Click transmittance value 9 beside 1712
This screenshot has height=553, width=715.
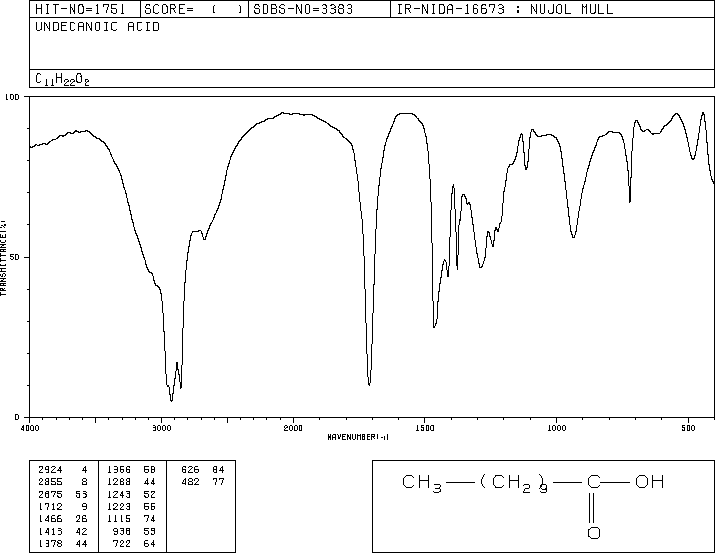[x=84, y=506]
